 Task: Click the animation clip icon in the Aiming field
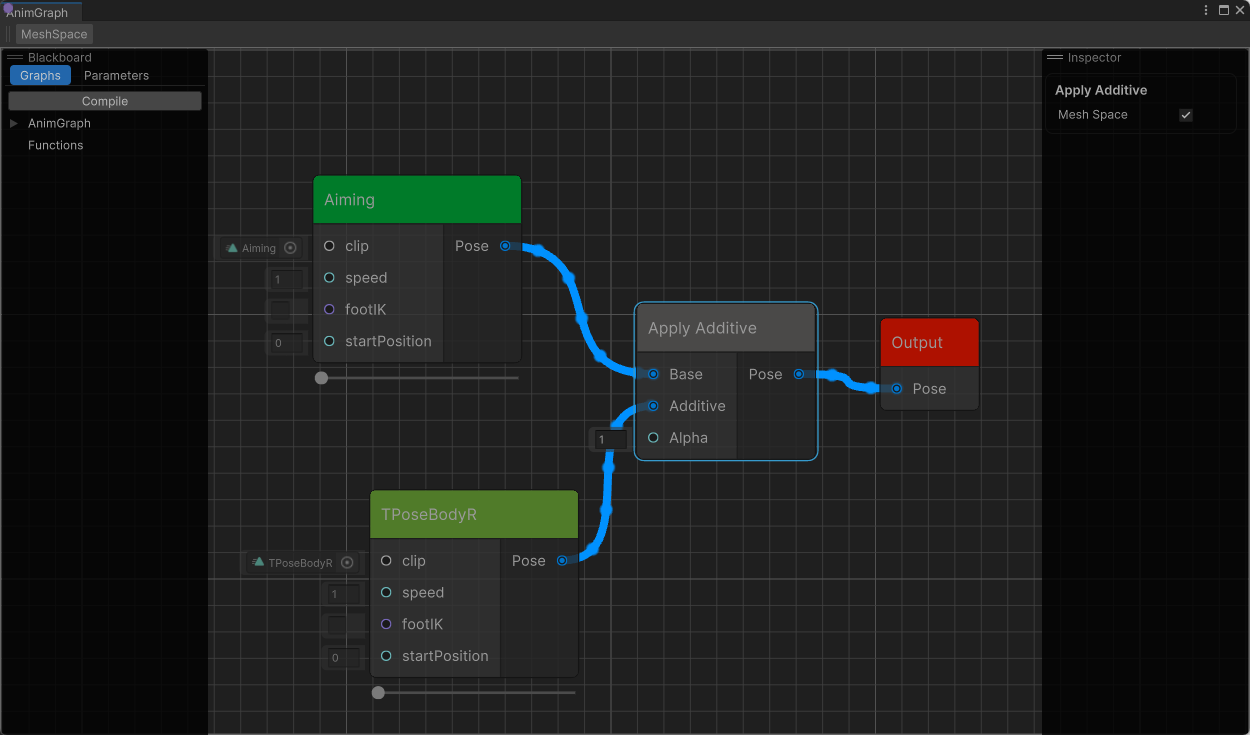232,248
